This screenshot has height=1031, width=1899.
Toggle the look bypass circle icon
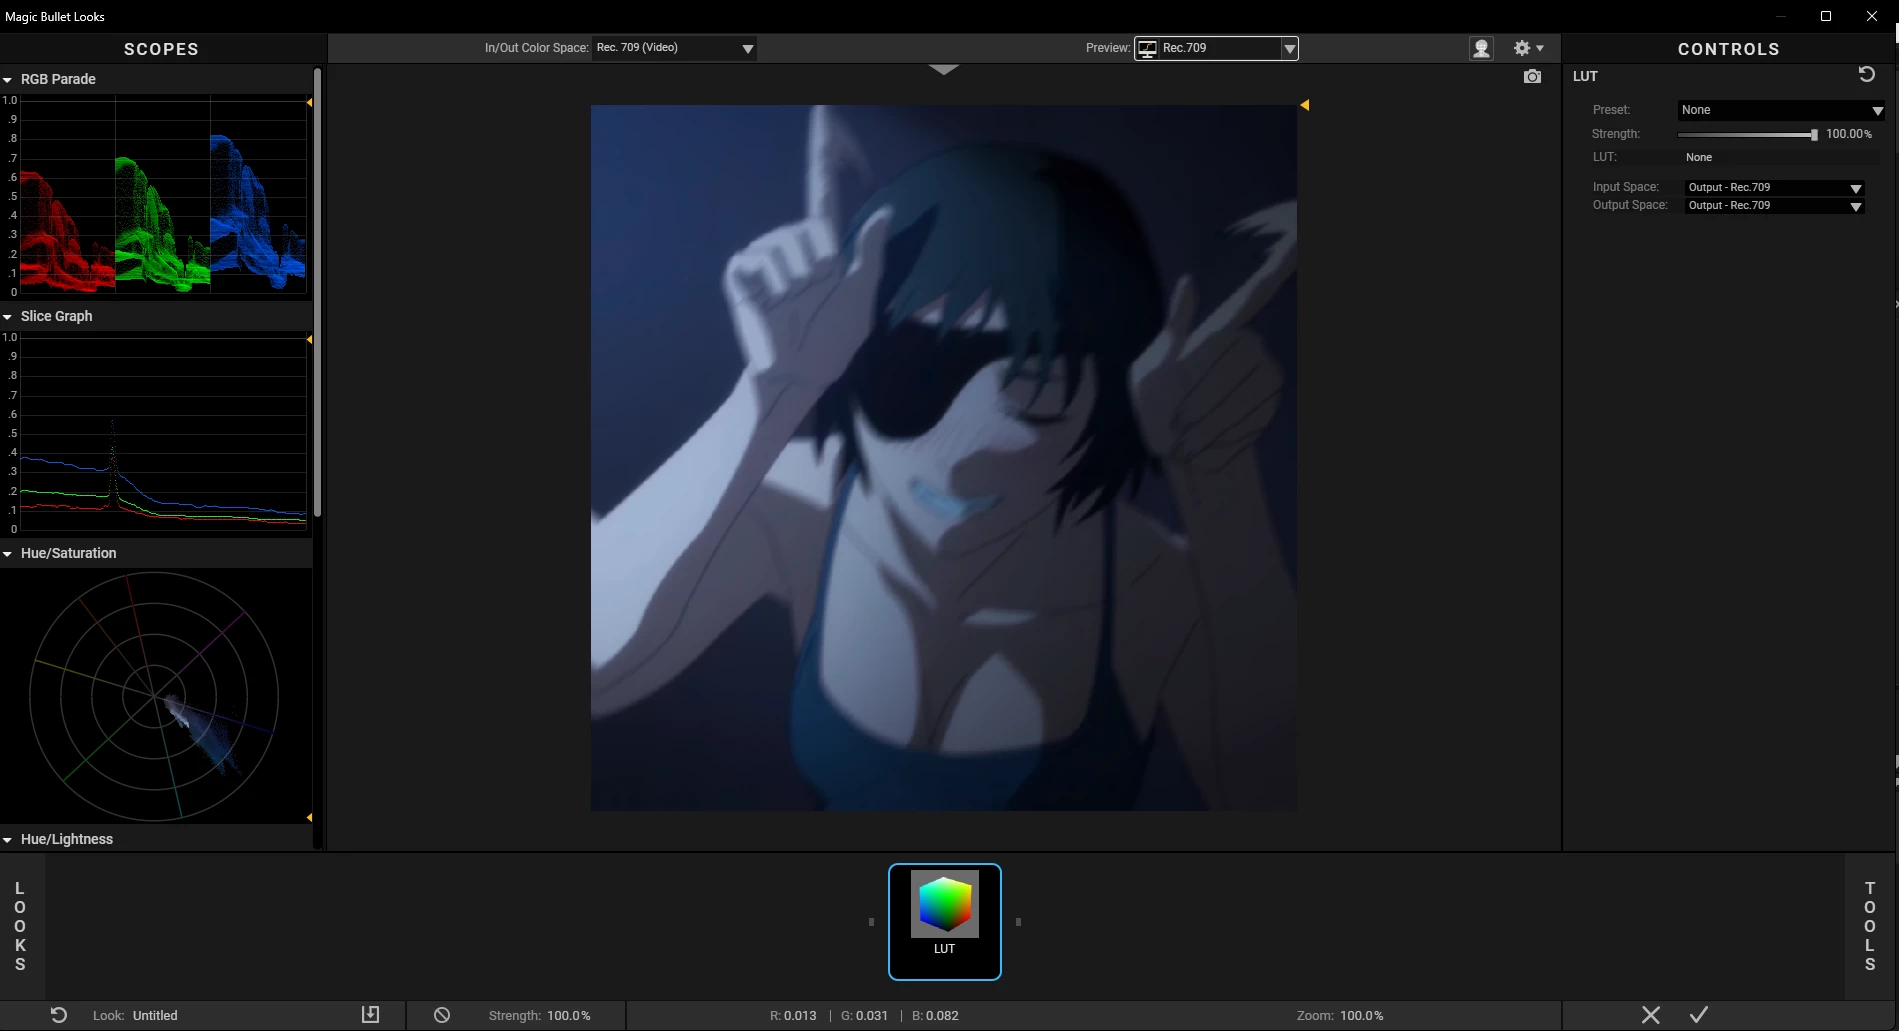point(442,1015)
